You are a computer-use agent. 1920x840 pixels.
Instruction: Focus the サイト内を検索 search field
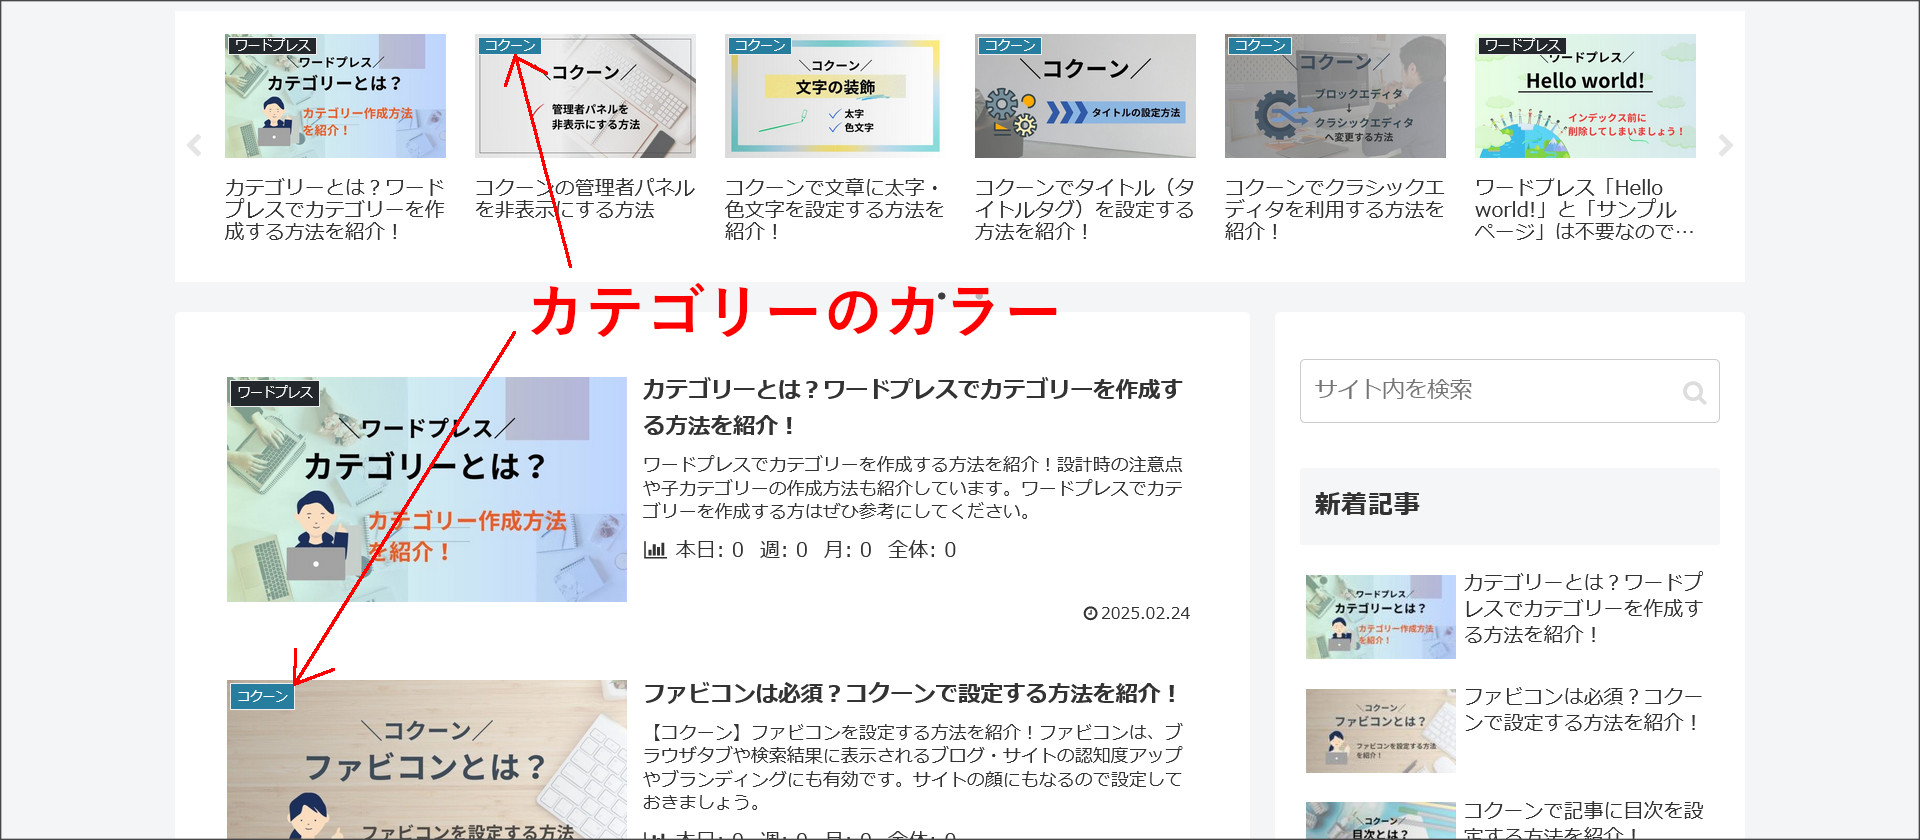click(x=1509, y=391)
